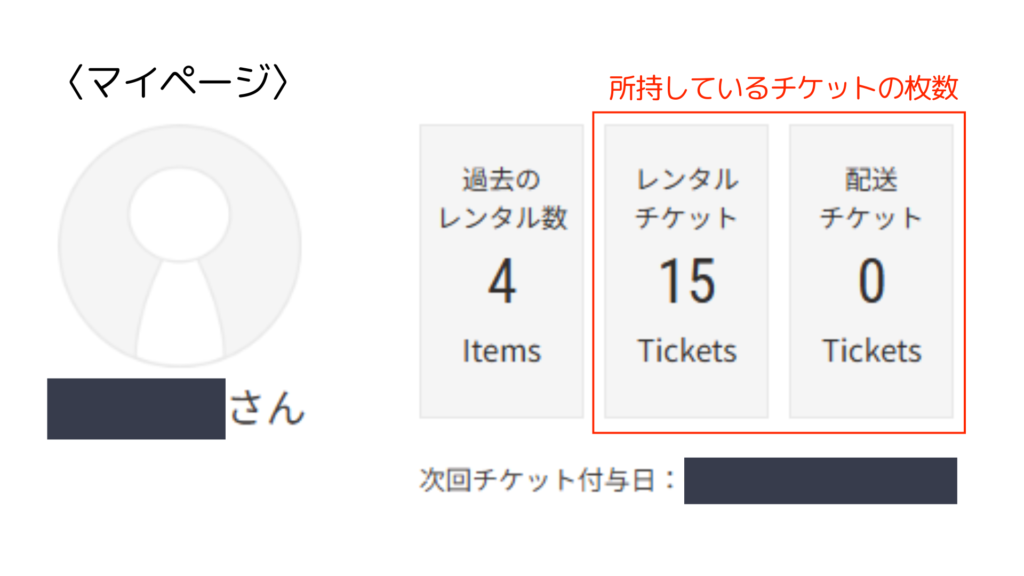
Task: Open the 過去のレンタル数 history card
Action: [x=500, y=270]
